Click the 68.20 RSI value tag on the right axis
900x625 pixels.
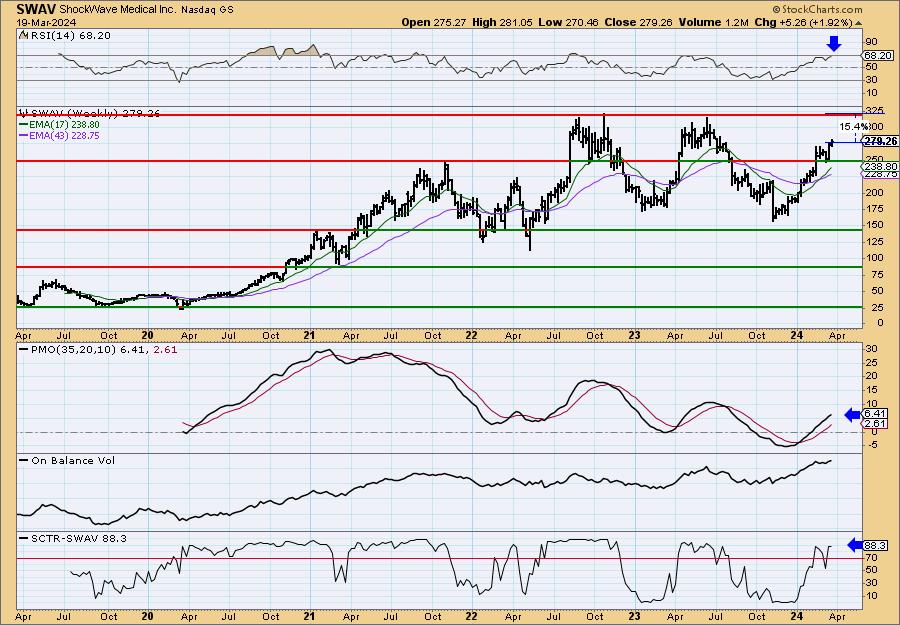tap(879, 56)
